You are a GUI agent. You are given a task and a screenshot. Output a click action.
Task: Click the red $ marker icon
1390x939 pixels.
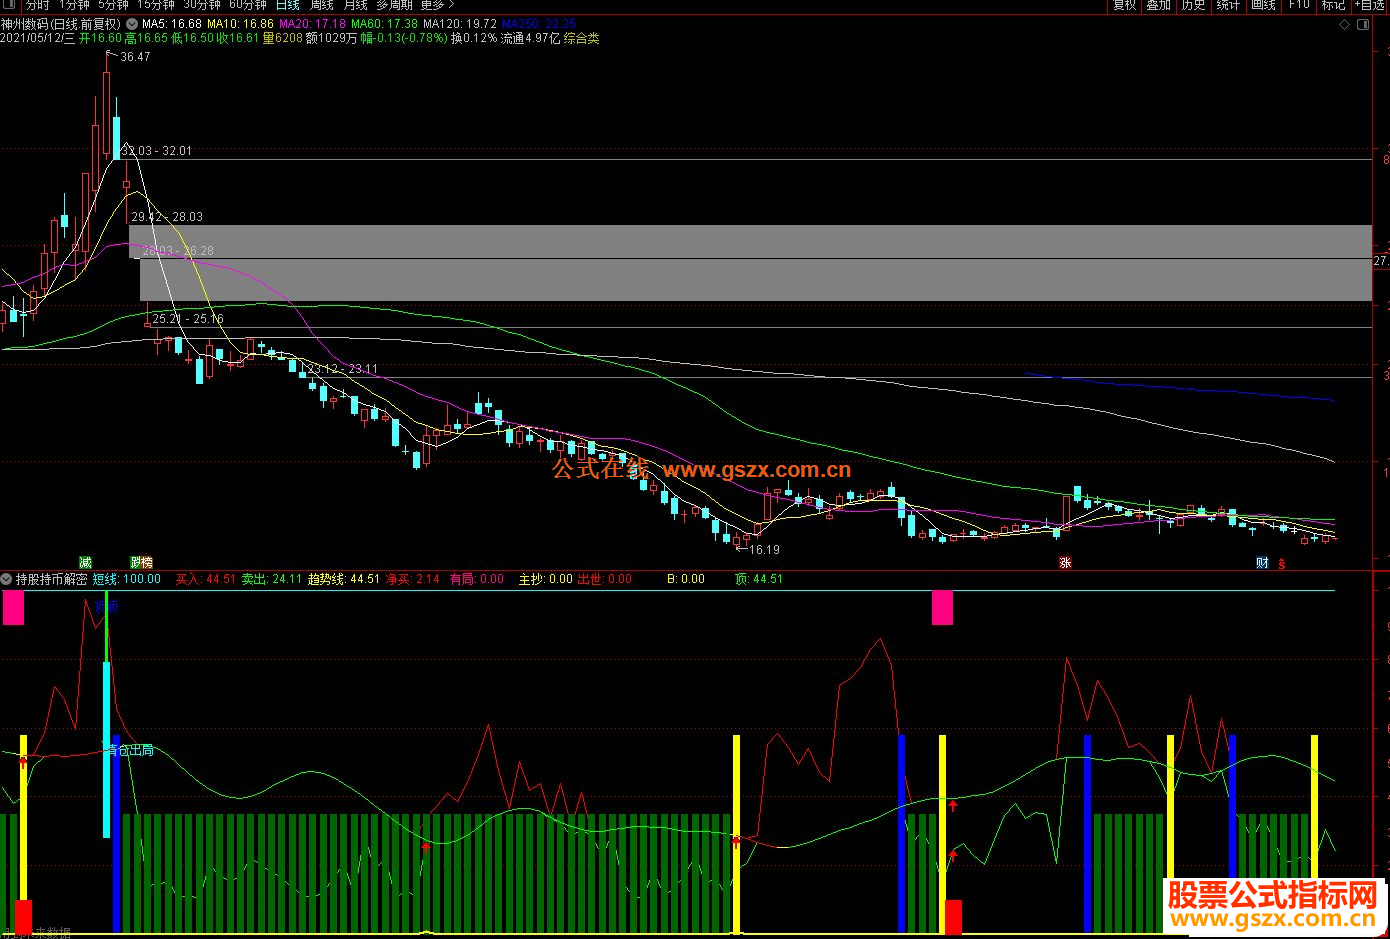click(x=1282, y=564)
